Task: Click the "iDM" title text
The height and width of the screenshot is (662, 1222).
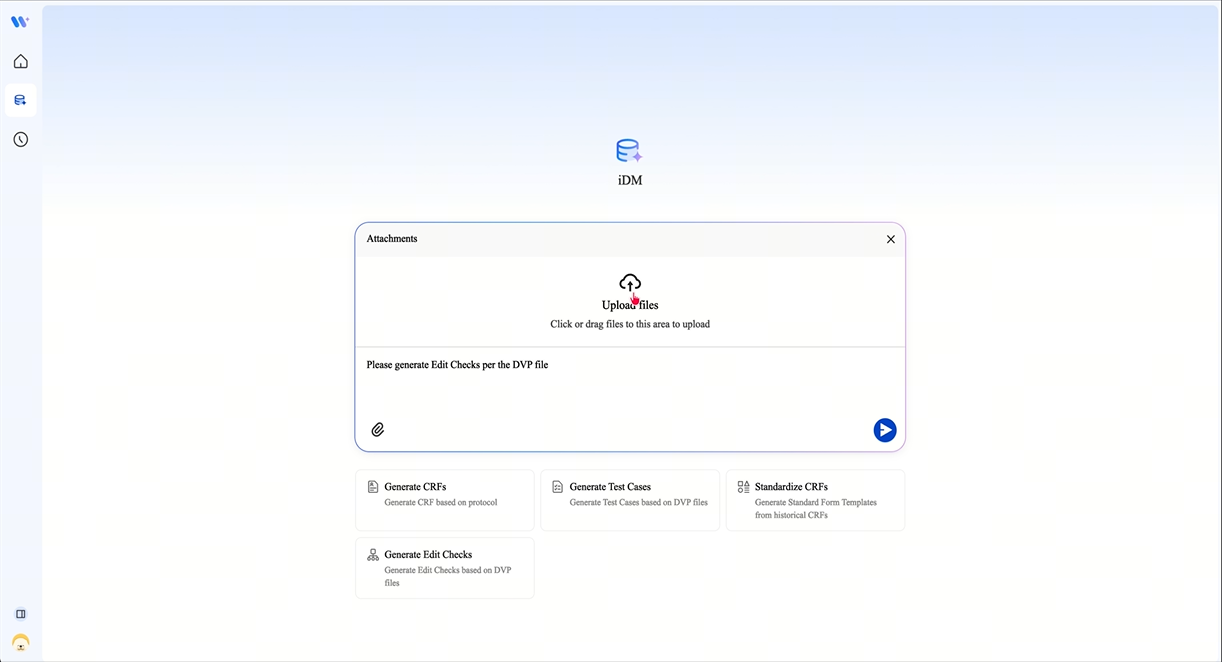Action: point(630,181)
